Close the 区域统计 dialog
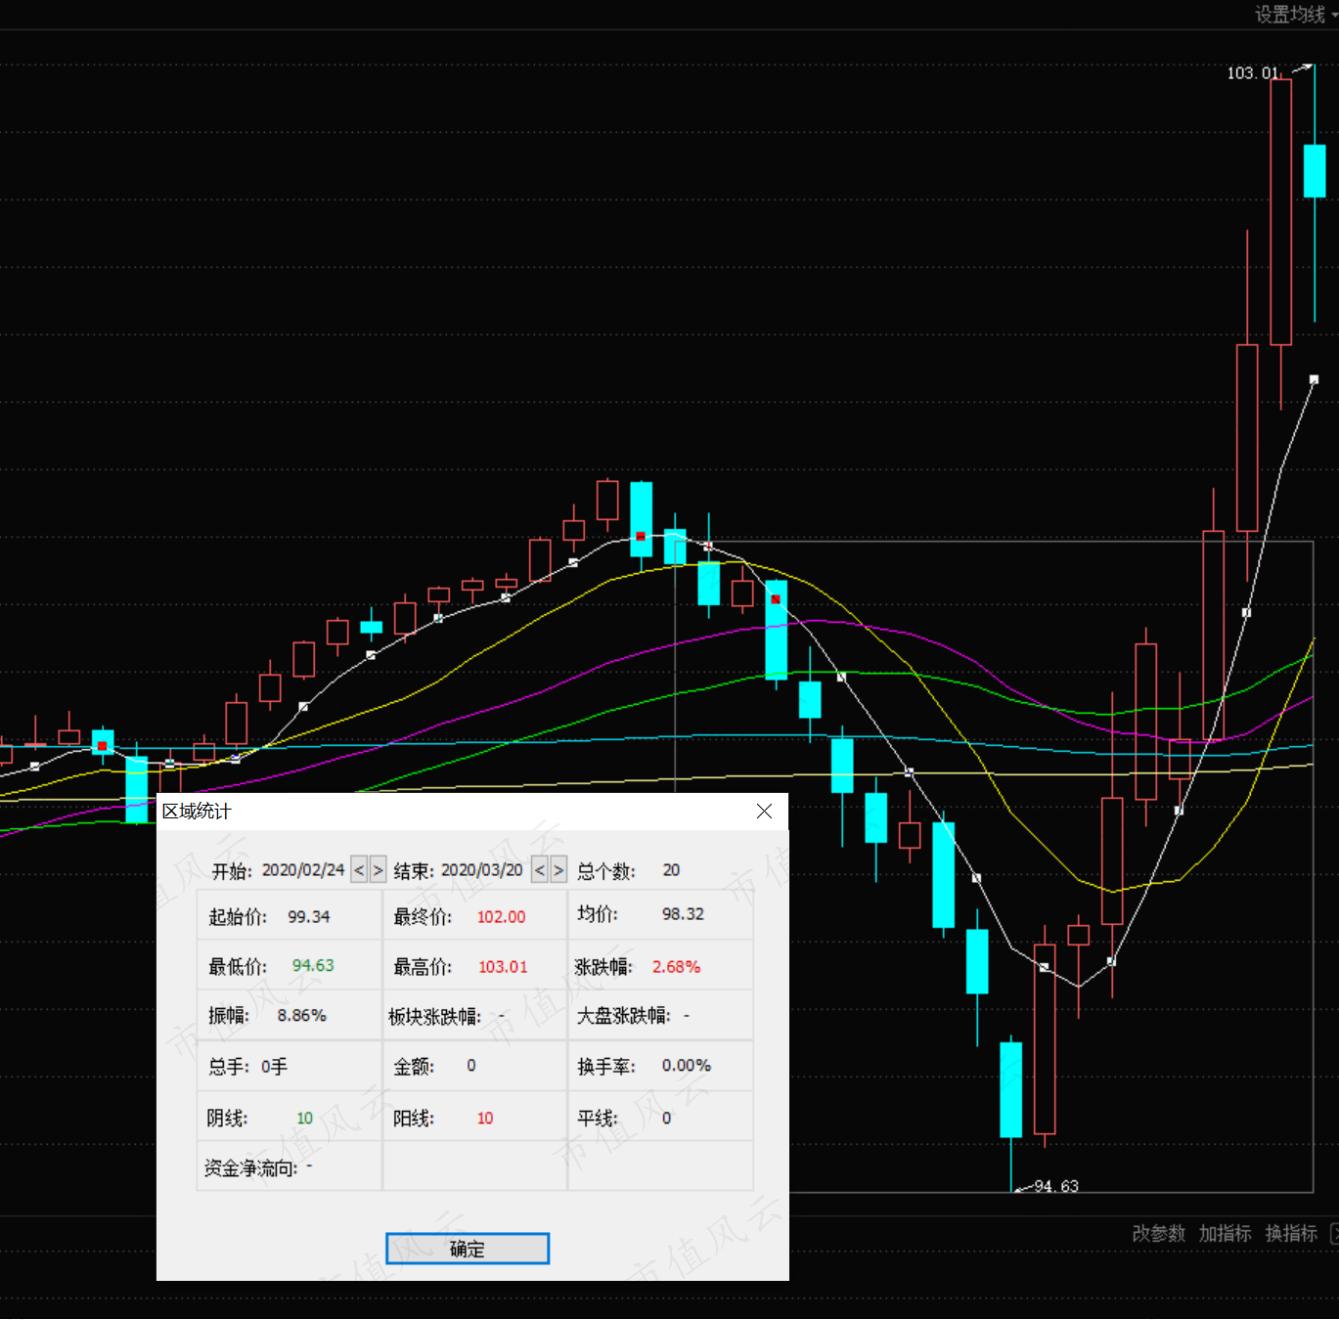Image resolution: width=1339 pixels, height=1320 pixels. pyautogui.click(x=764, y=811)
